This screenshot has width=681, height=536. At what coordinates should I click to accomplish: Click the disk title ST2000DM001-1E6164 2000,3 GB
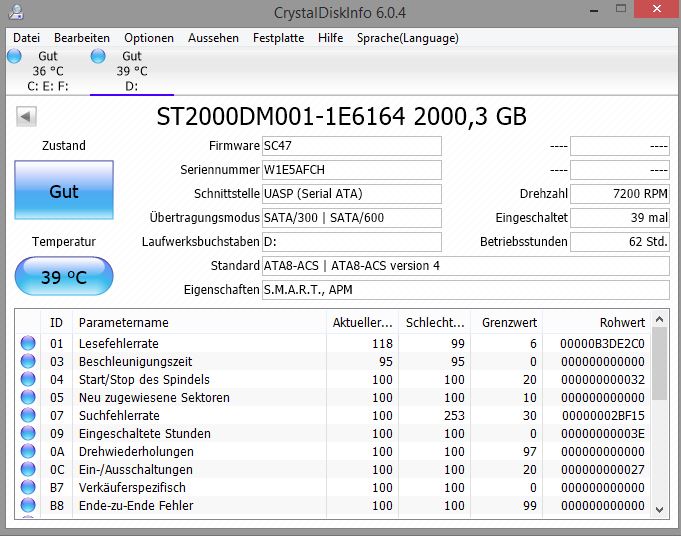coord(341,116)
